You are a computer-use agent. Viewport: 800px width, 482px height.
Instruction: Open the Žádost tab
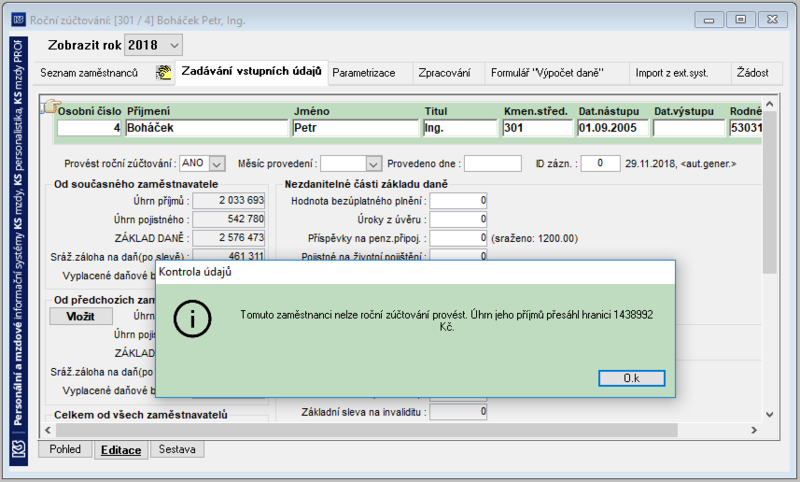click(x=753, y=73)
